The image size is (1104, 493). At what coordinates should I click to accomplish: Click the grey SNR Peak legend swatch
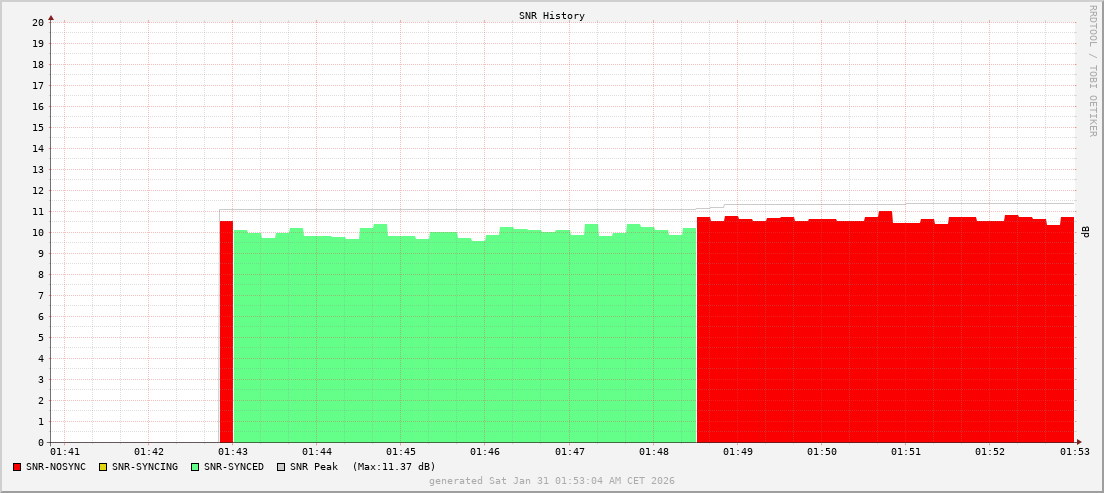(281, 467)
